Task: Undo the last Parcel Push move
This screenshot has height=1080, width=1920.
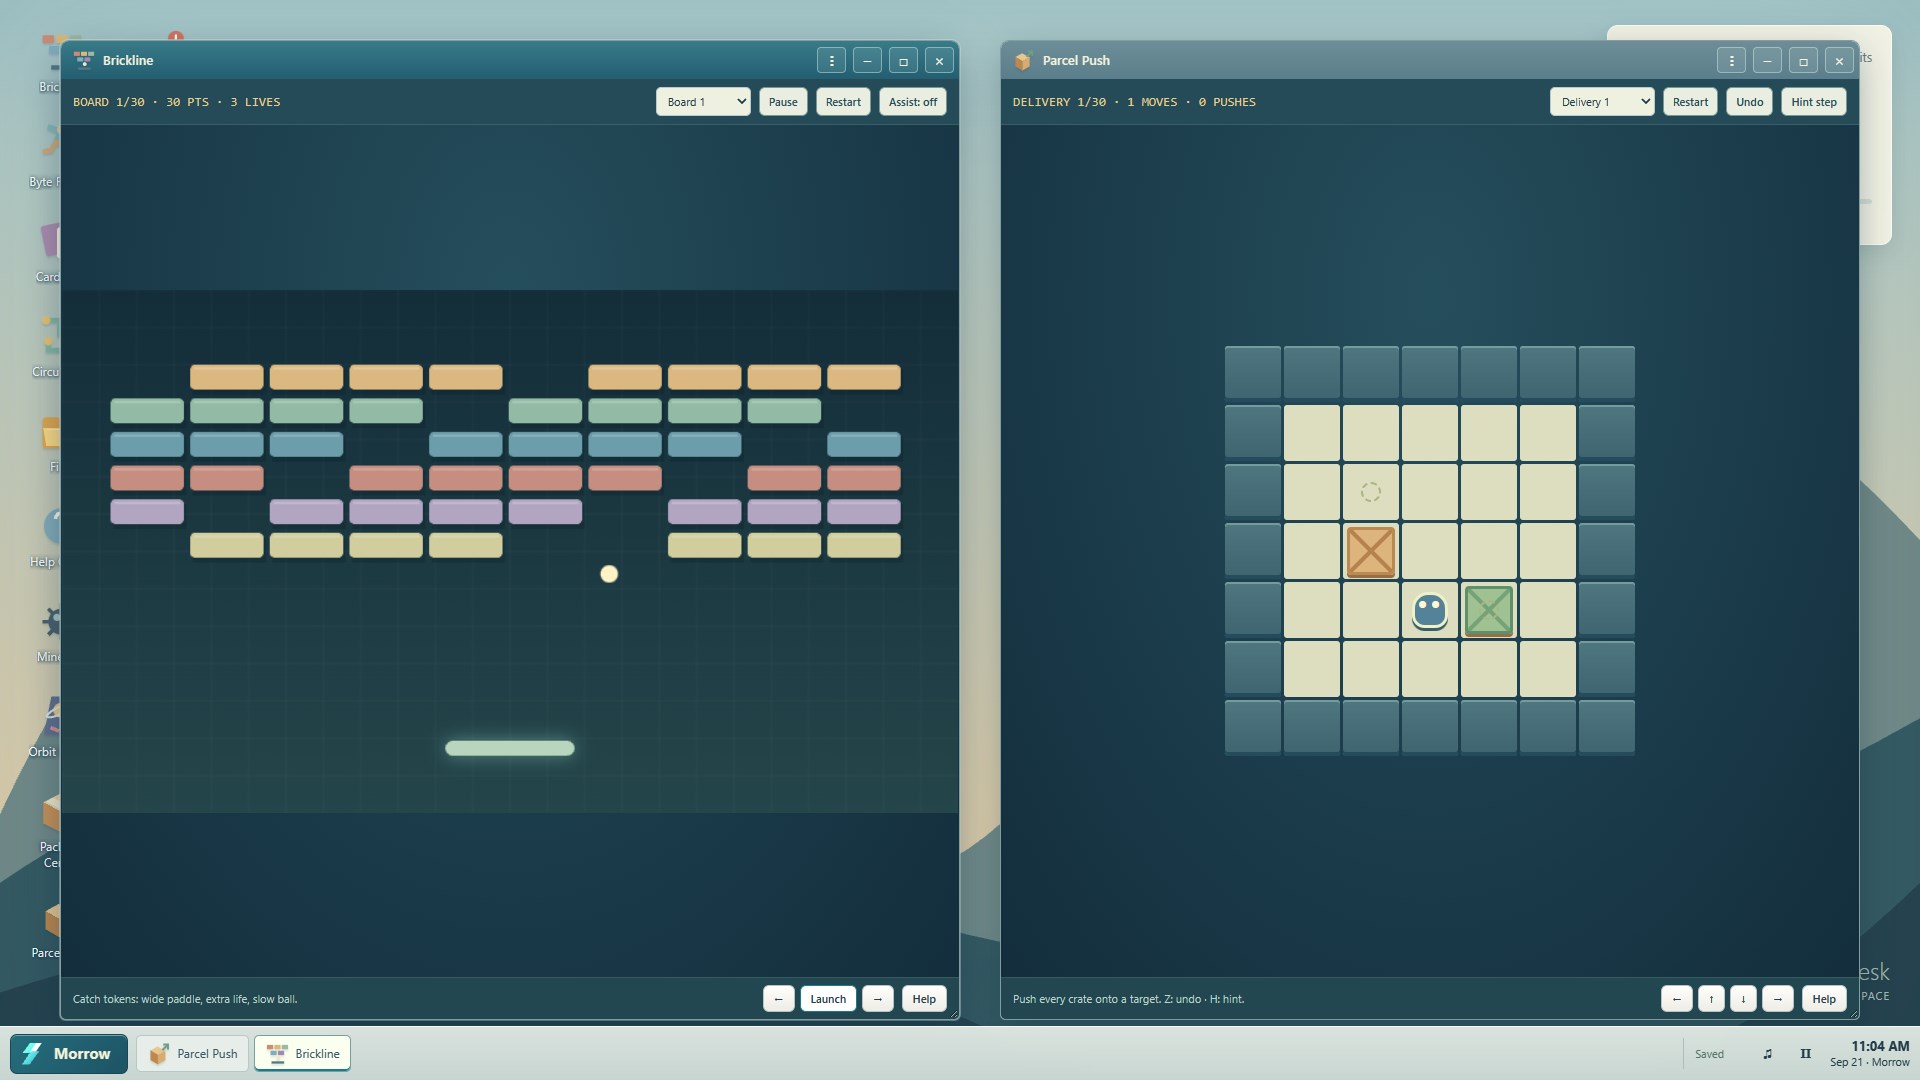Action: coord(1749,102)
